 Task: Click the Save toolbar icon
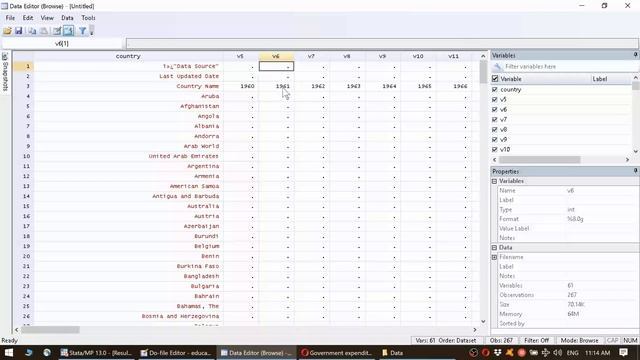coord(19,31)
